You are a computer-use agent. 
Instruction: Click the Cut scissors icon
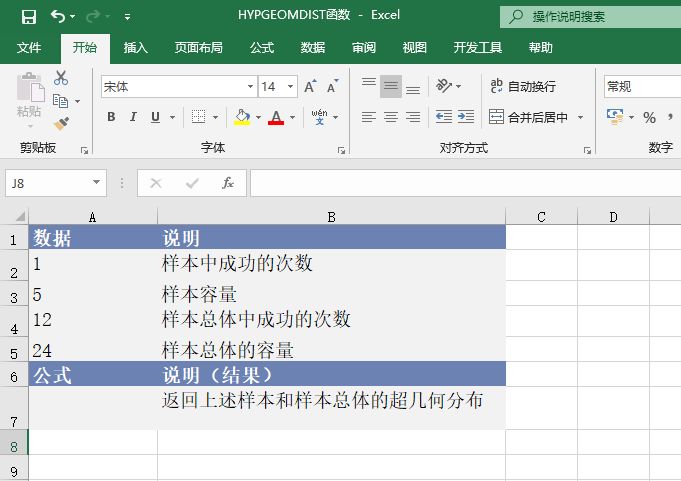tap(61, 78)
